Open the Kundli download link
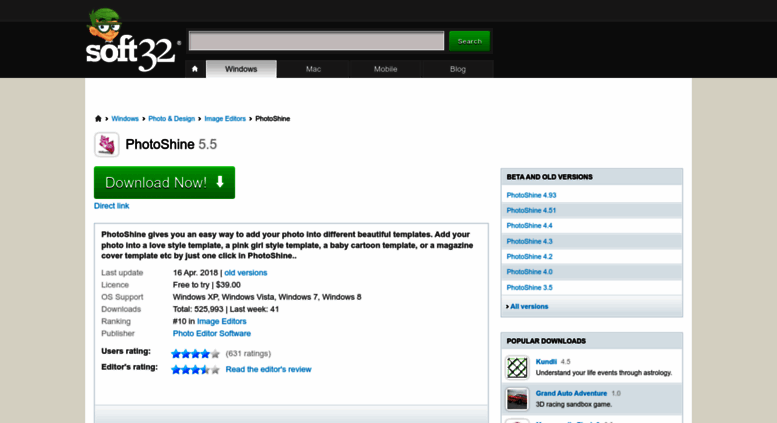The height and width of the screenshot is (423, 777). [x=546, y=362]
